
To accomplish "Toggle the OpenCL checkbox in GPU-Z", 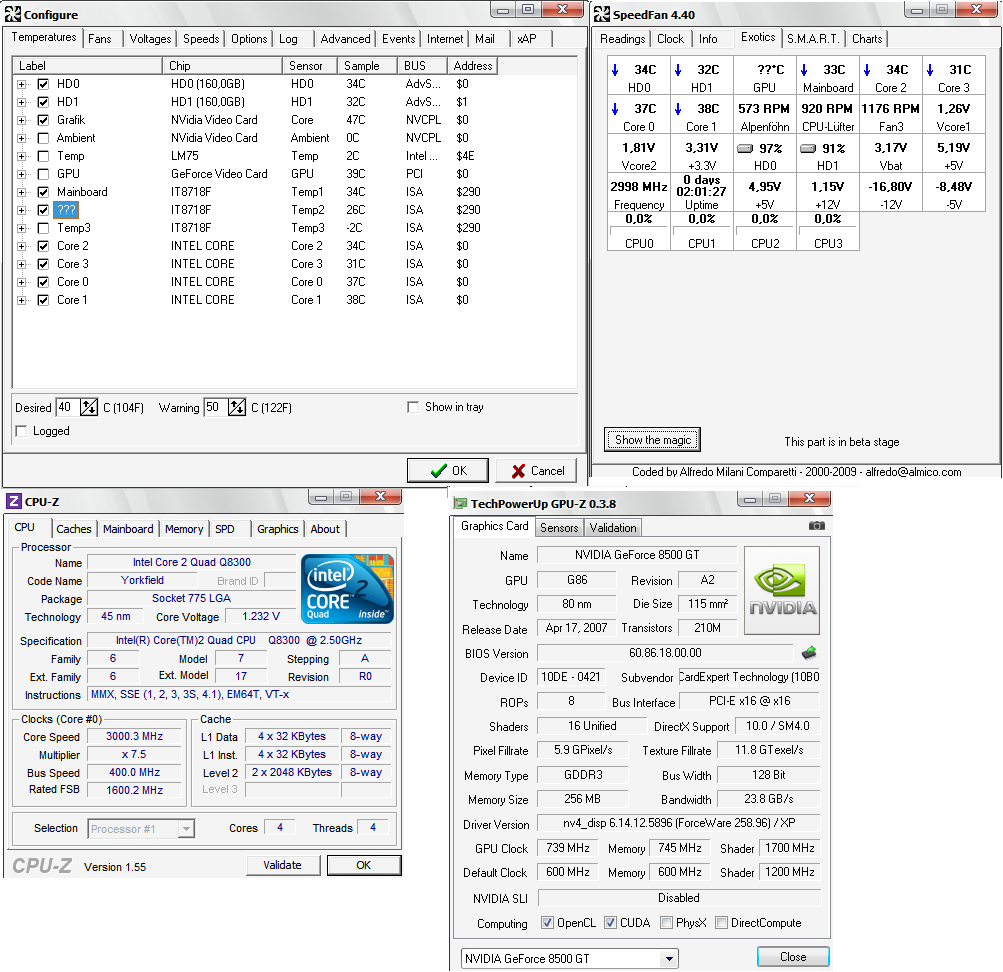I will pos(548,922).
